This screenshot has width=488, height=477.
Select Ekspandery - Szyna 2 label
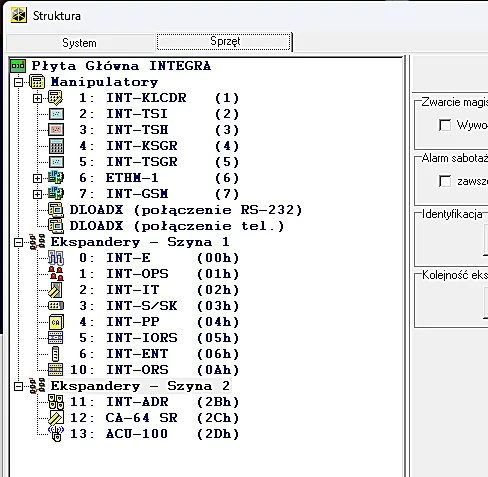pyautogui.click(x=140, y=386)
